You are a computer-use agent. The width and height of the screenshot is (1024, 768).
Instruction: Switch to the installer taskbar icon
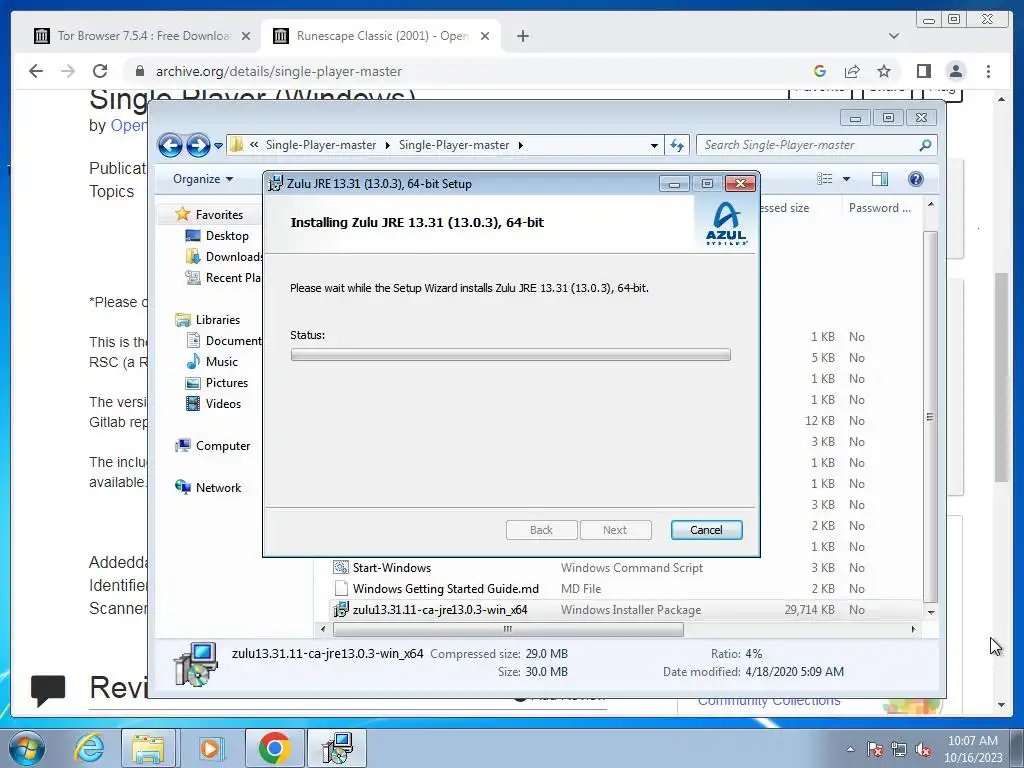337,748
